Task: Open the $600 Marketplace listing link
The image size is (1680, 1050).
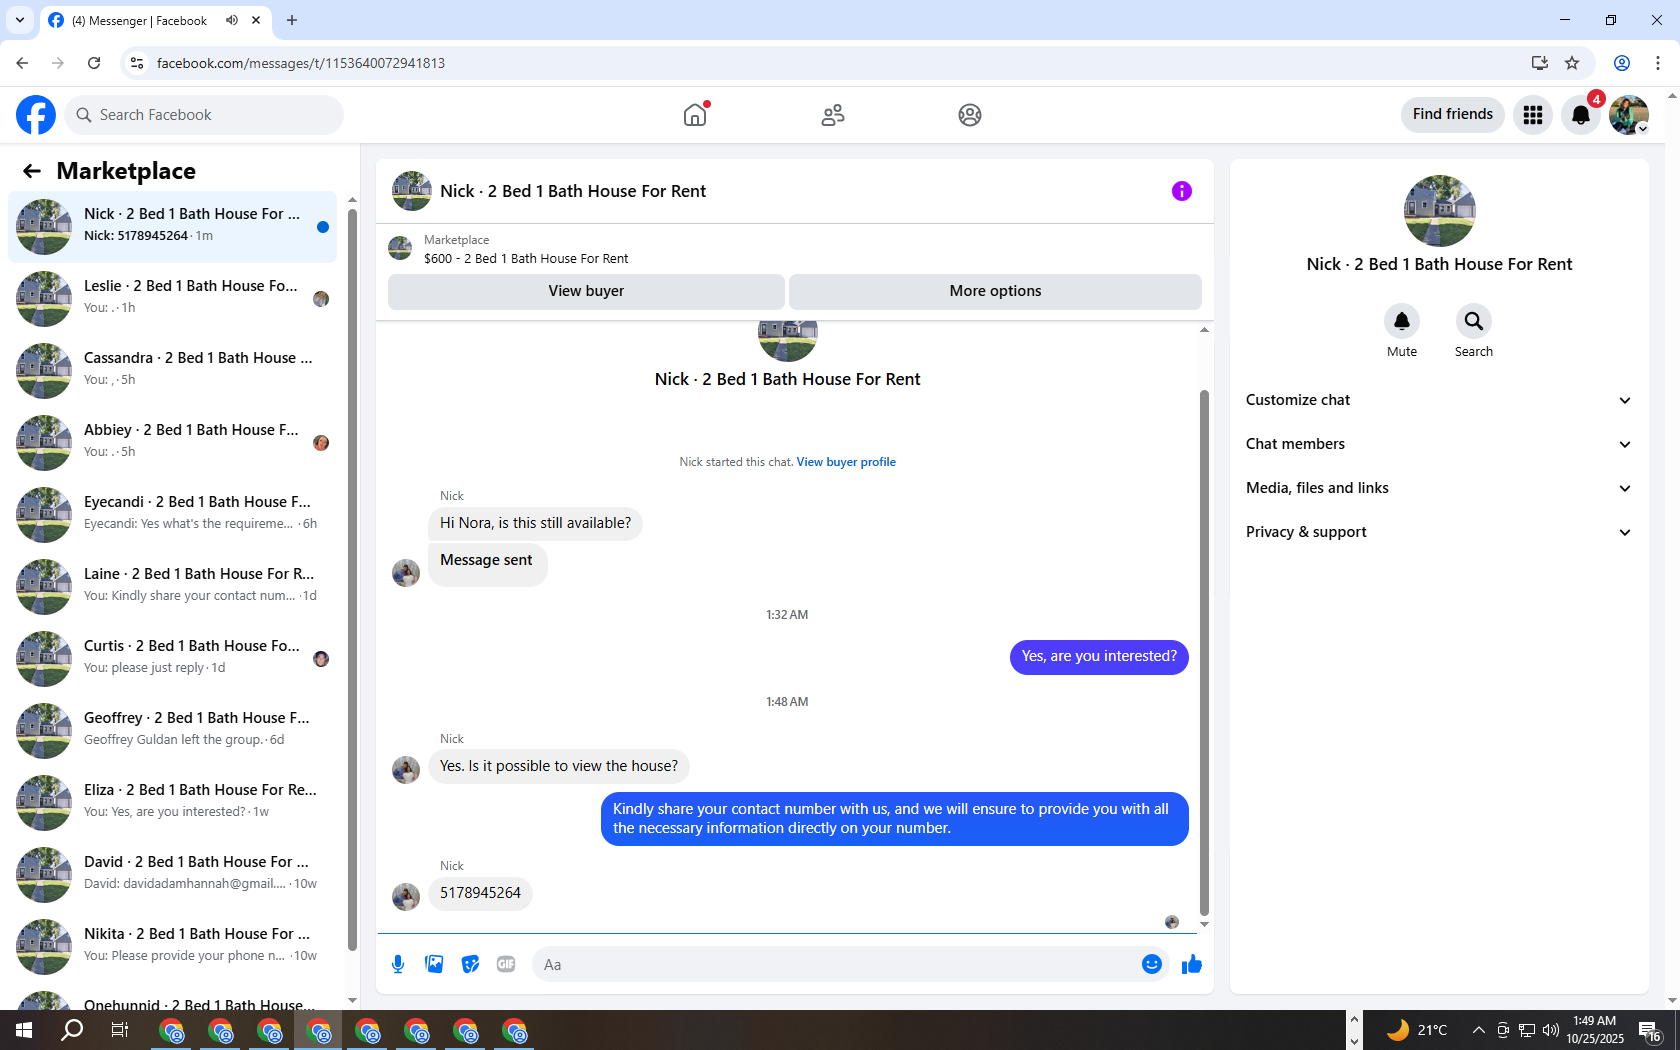Action: click(x=526, y=258)
